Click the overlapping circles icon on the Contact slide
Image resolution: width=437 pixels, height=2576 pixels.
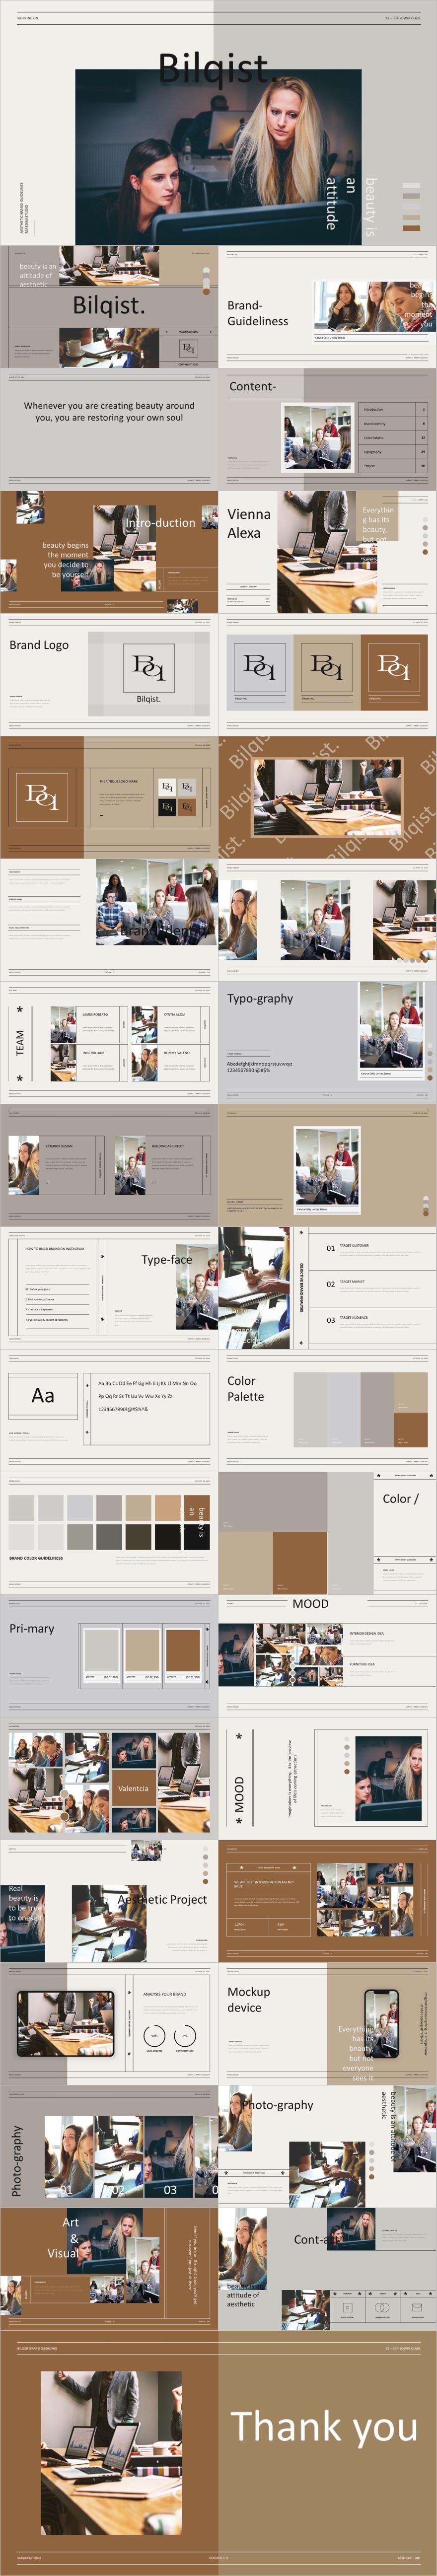(381, 2307)
